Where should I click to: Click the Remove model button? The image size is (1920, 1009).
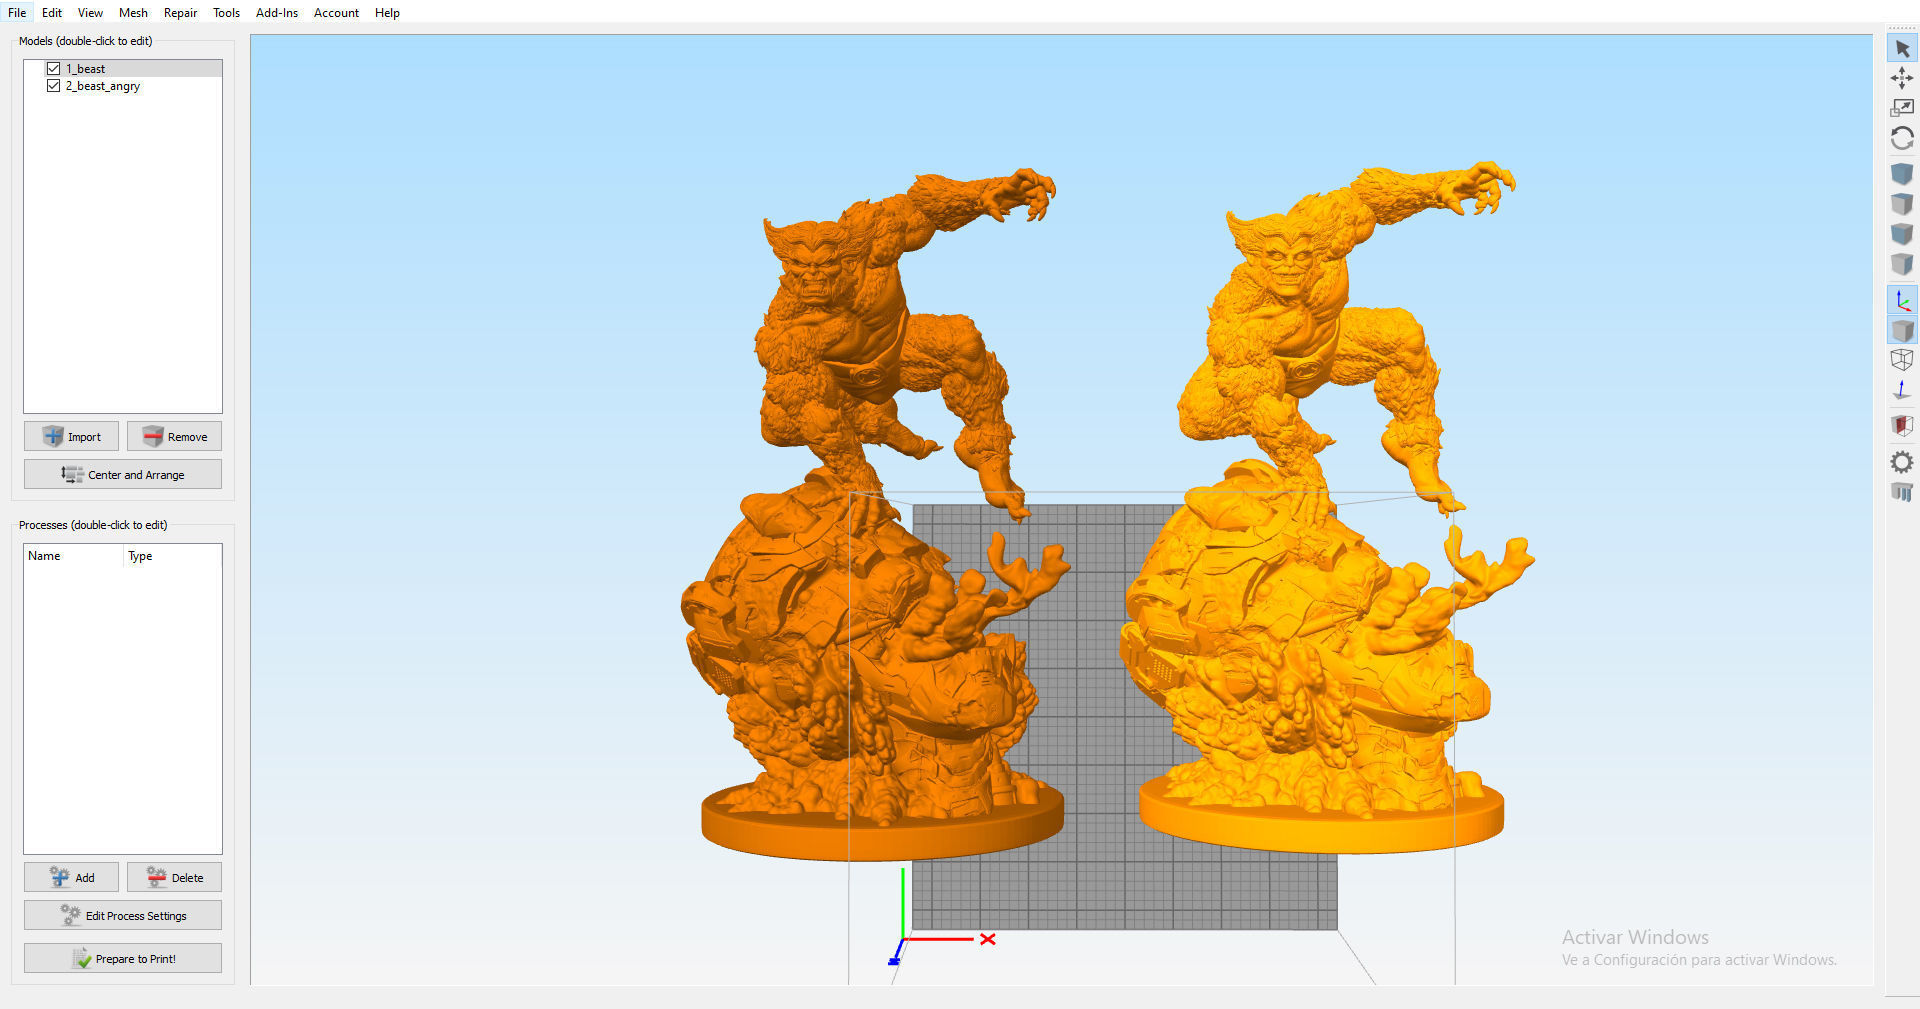tap(174, 436)
